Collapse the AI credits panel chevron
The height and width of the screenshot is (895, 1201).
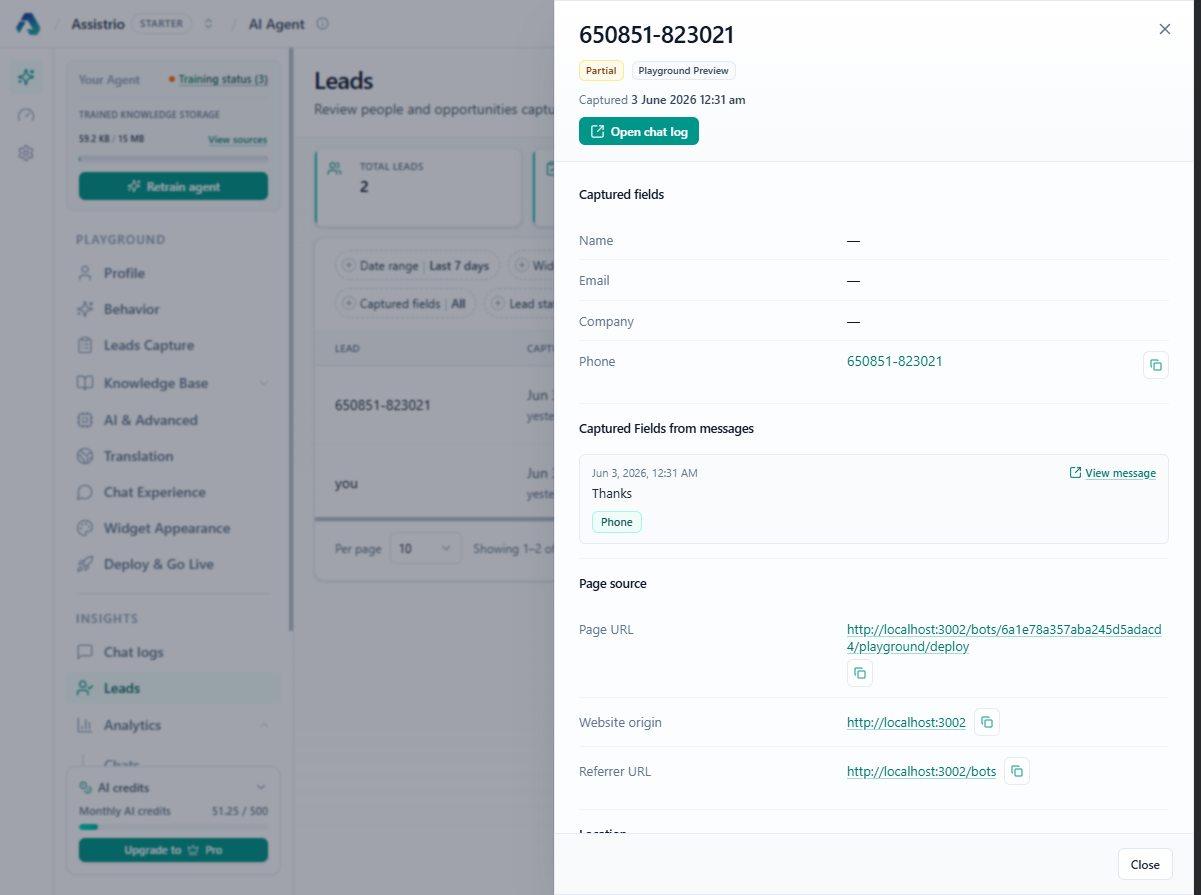[x=261, y=787]
